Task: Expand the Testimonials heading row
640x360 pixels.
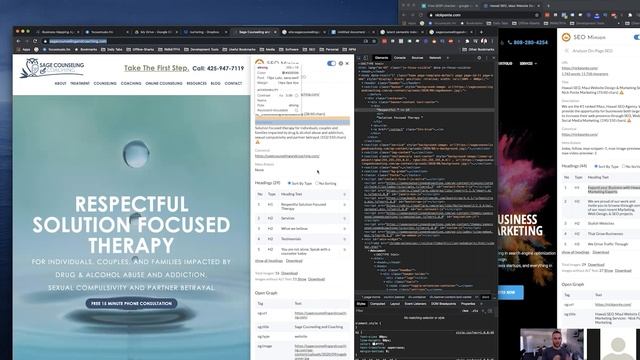Action: coord(344,239)
